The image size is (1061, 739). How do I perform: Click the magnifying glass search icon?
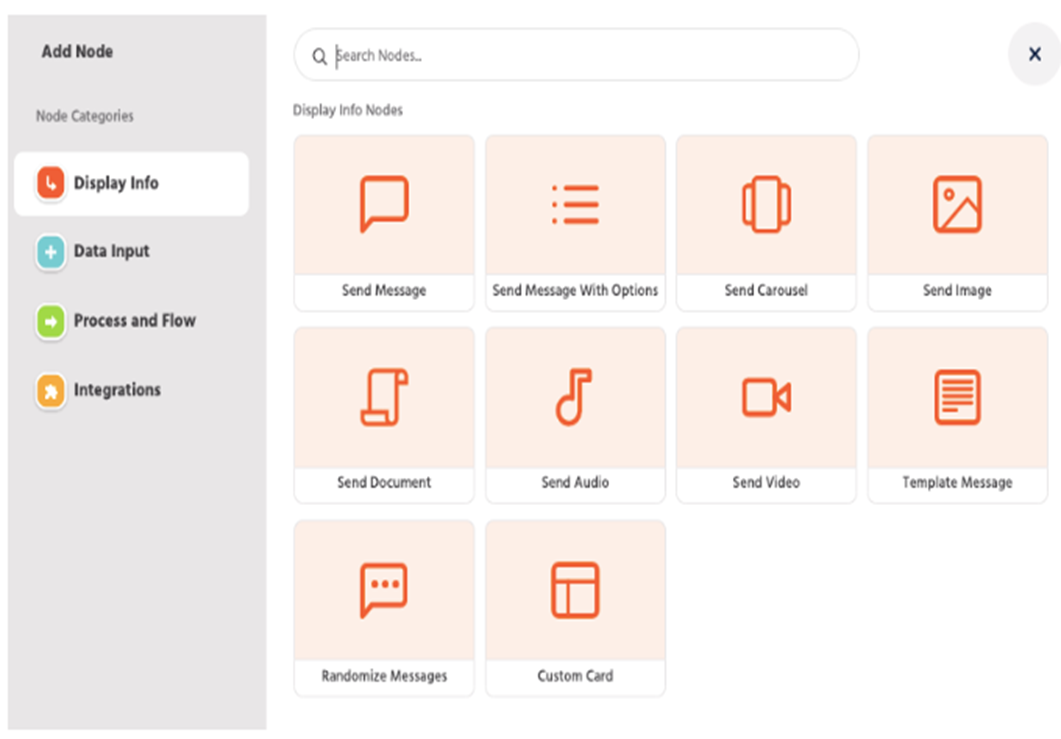click(319, 57)
